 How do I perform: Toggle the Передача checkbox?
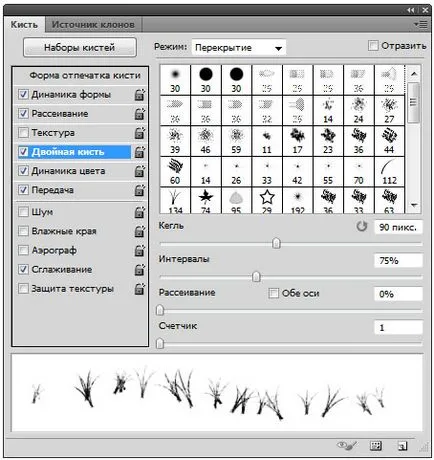pos(23,190)
